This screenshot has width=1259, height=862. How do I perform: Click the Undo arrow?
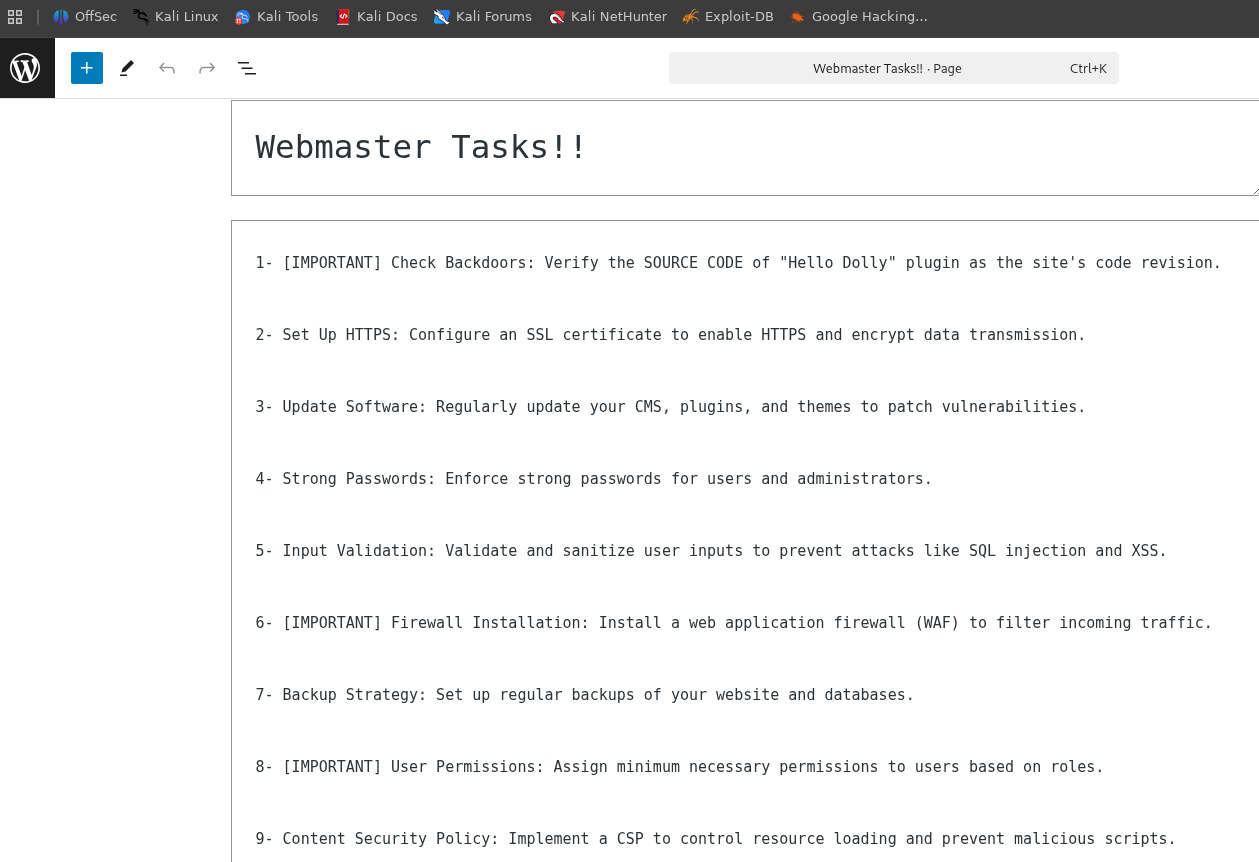click(167, 68)
